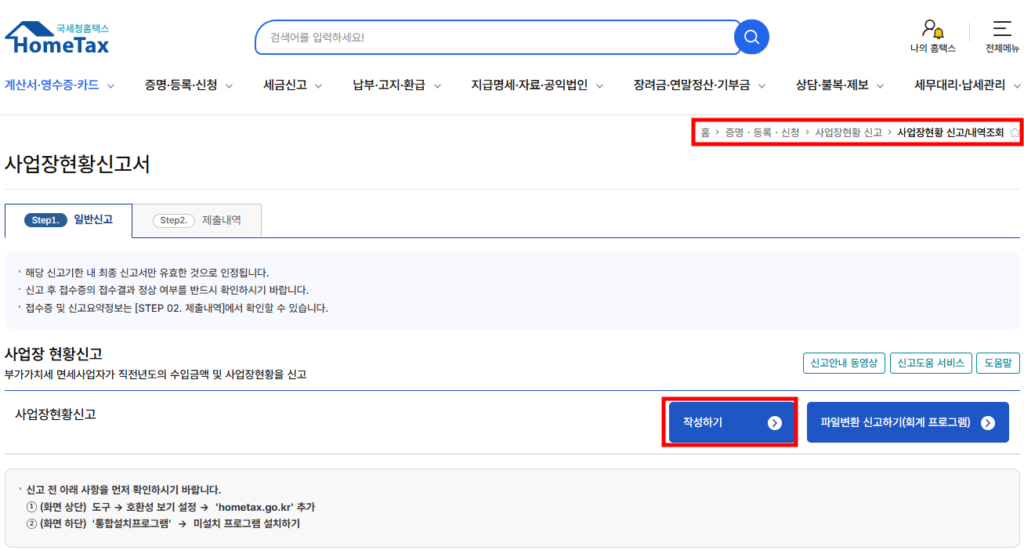
Task: Click 파일변환 신고하기(회계 프로그램) button
Action: (x=908, y=423)
